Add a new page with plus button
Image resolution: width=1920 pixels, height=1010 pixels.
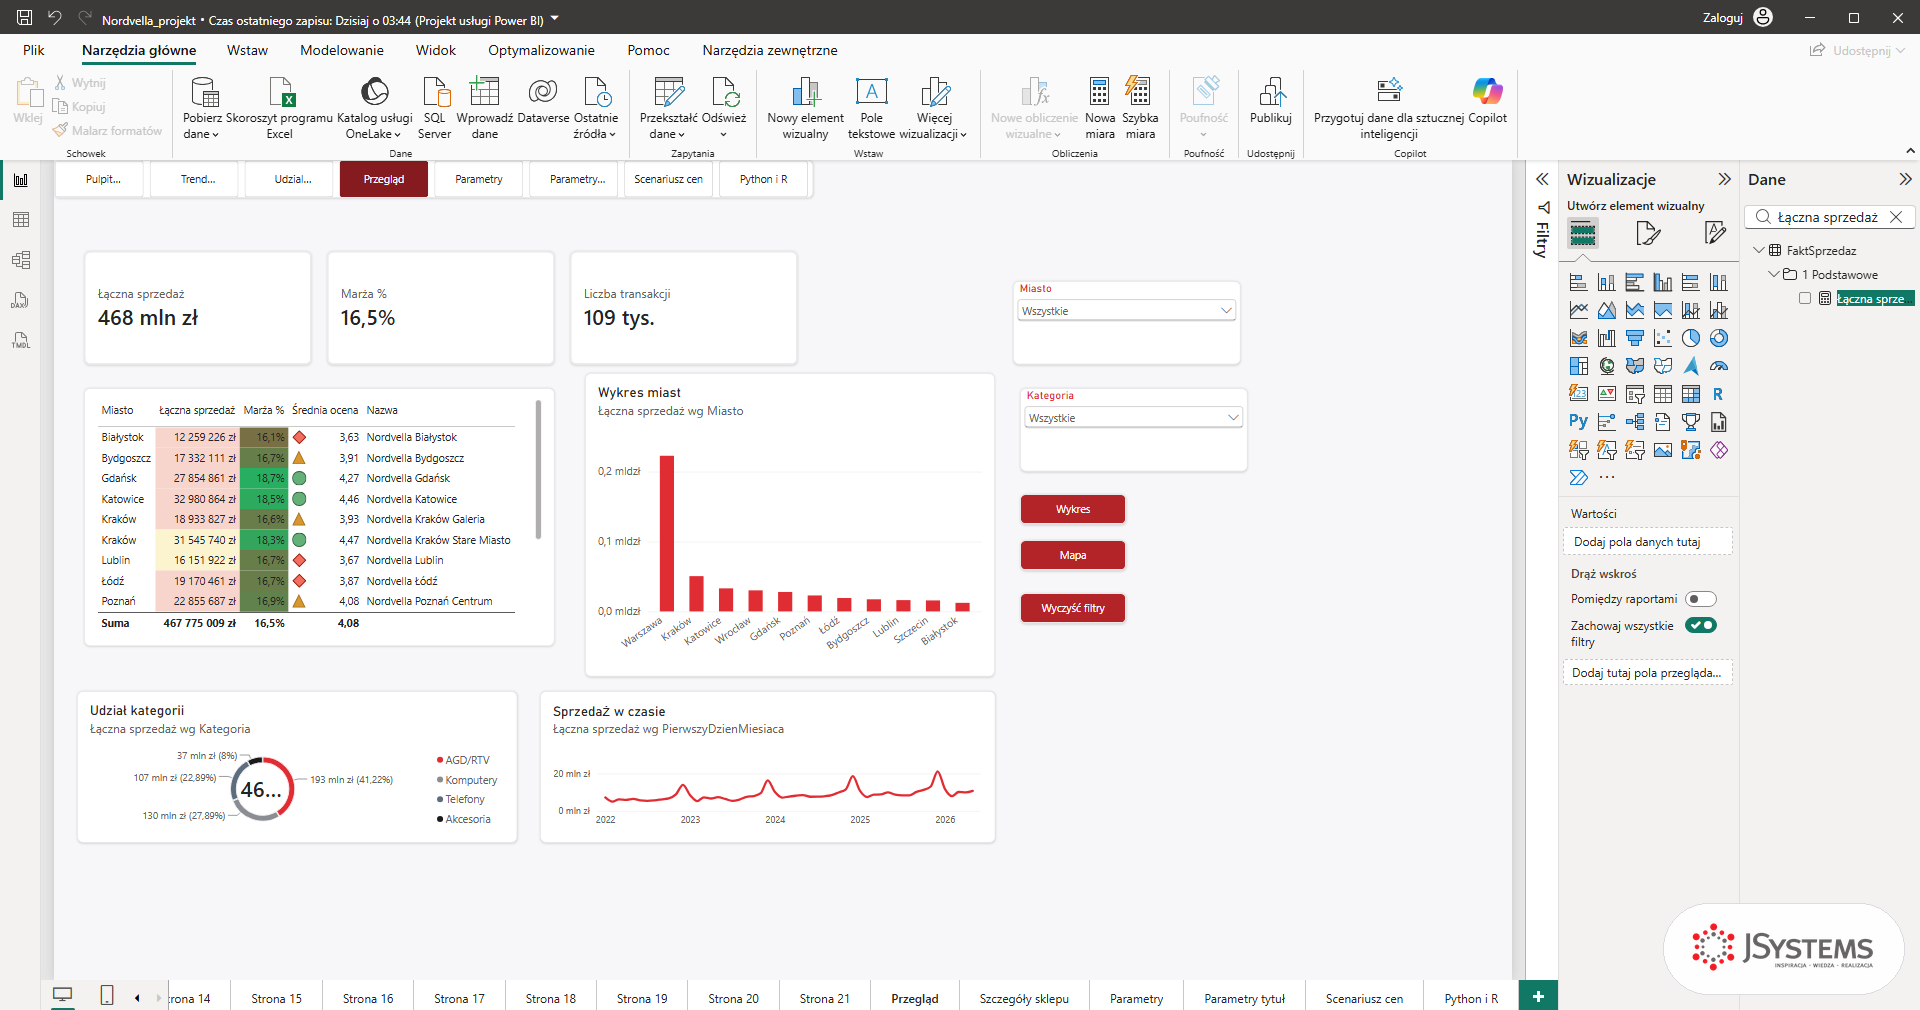click(x=1538, y=996)
